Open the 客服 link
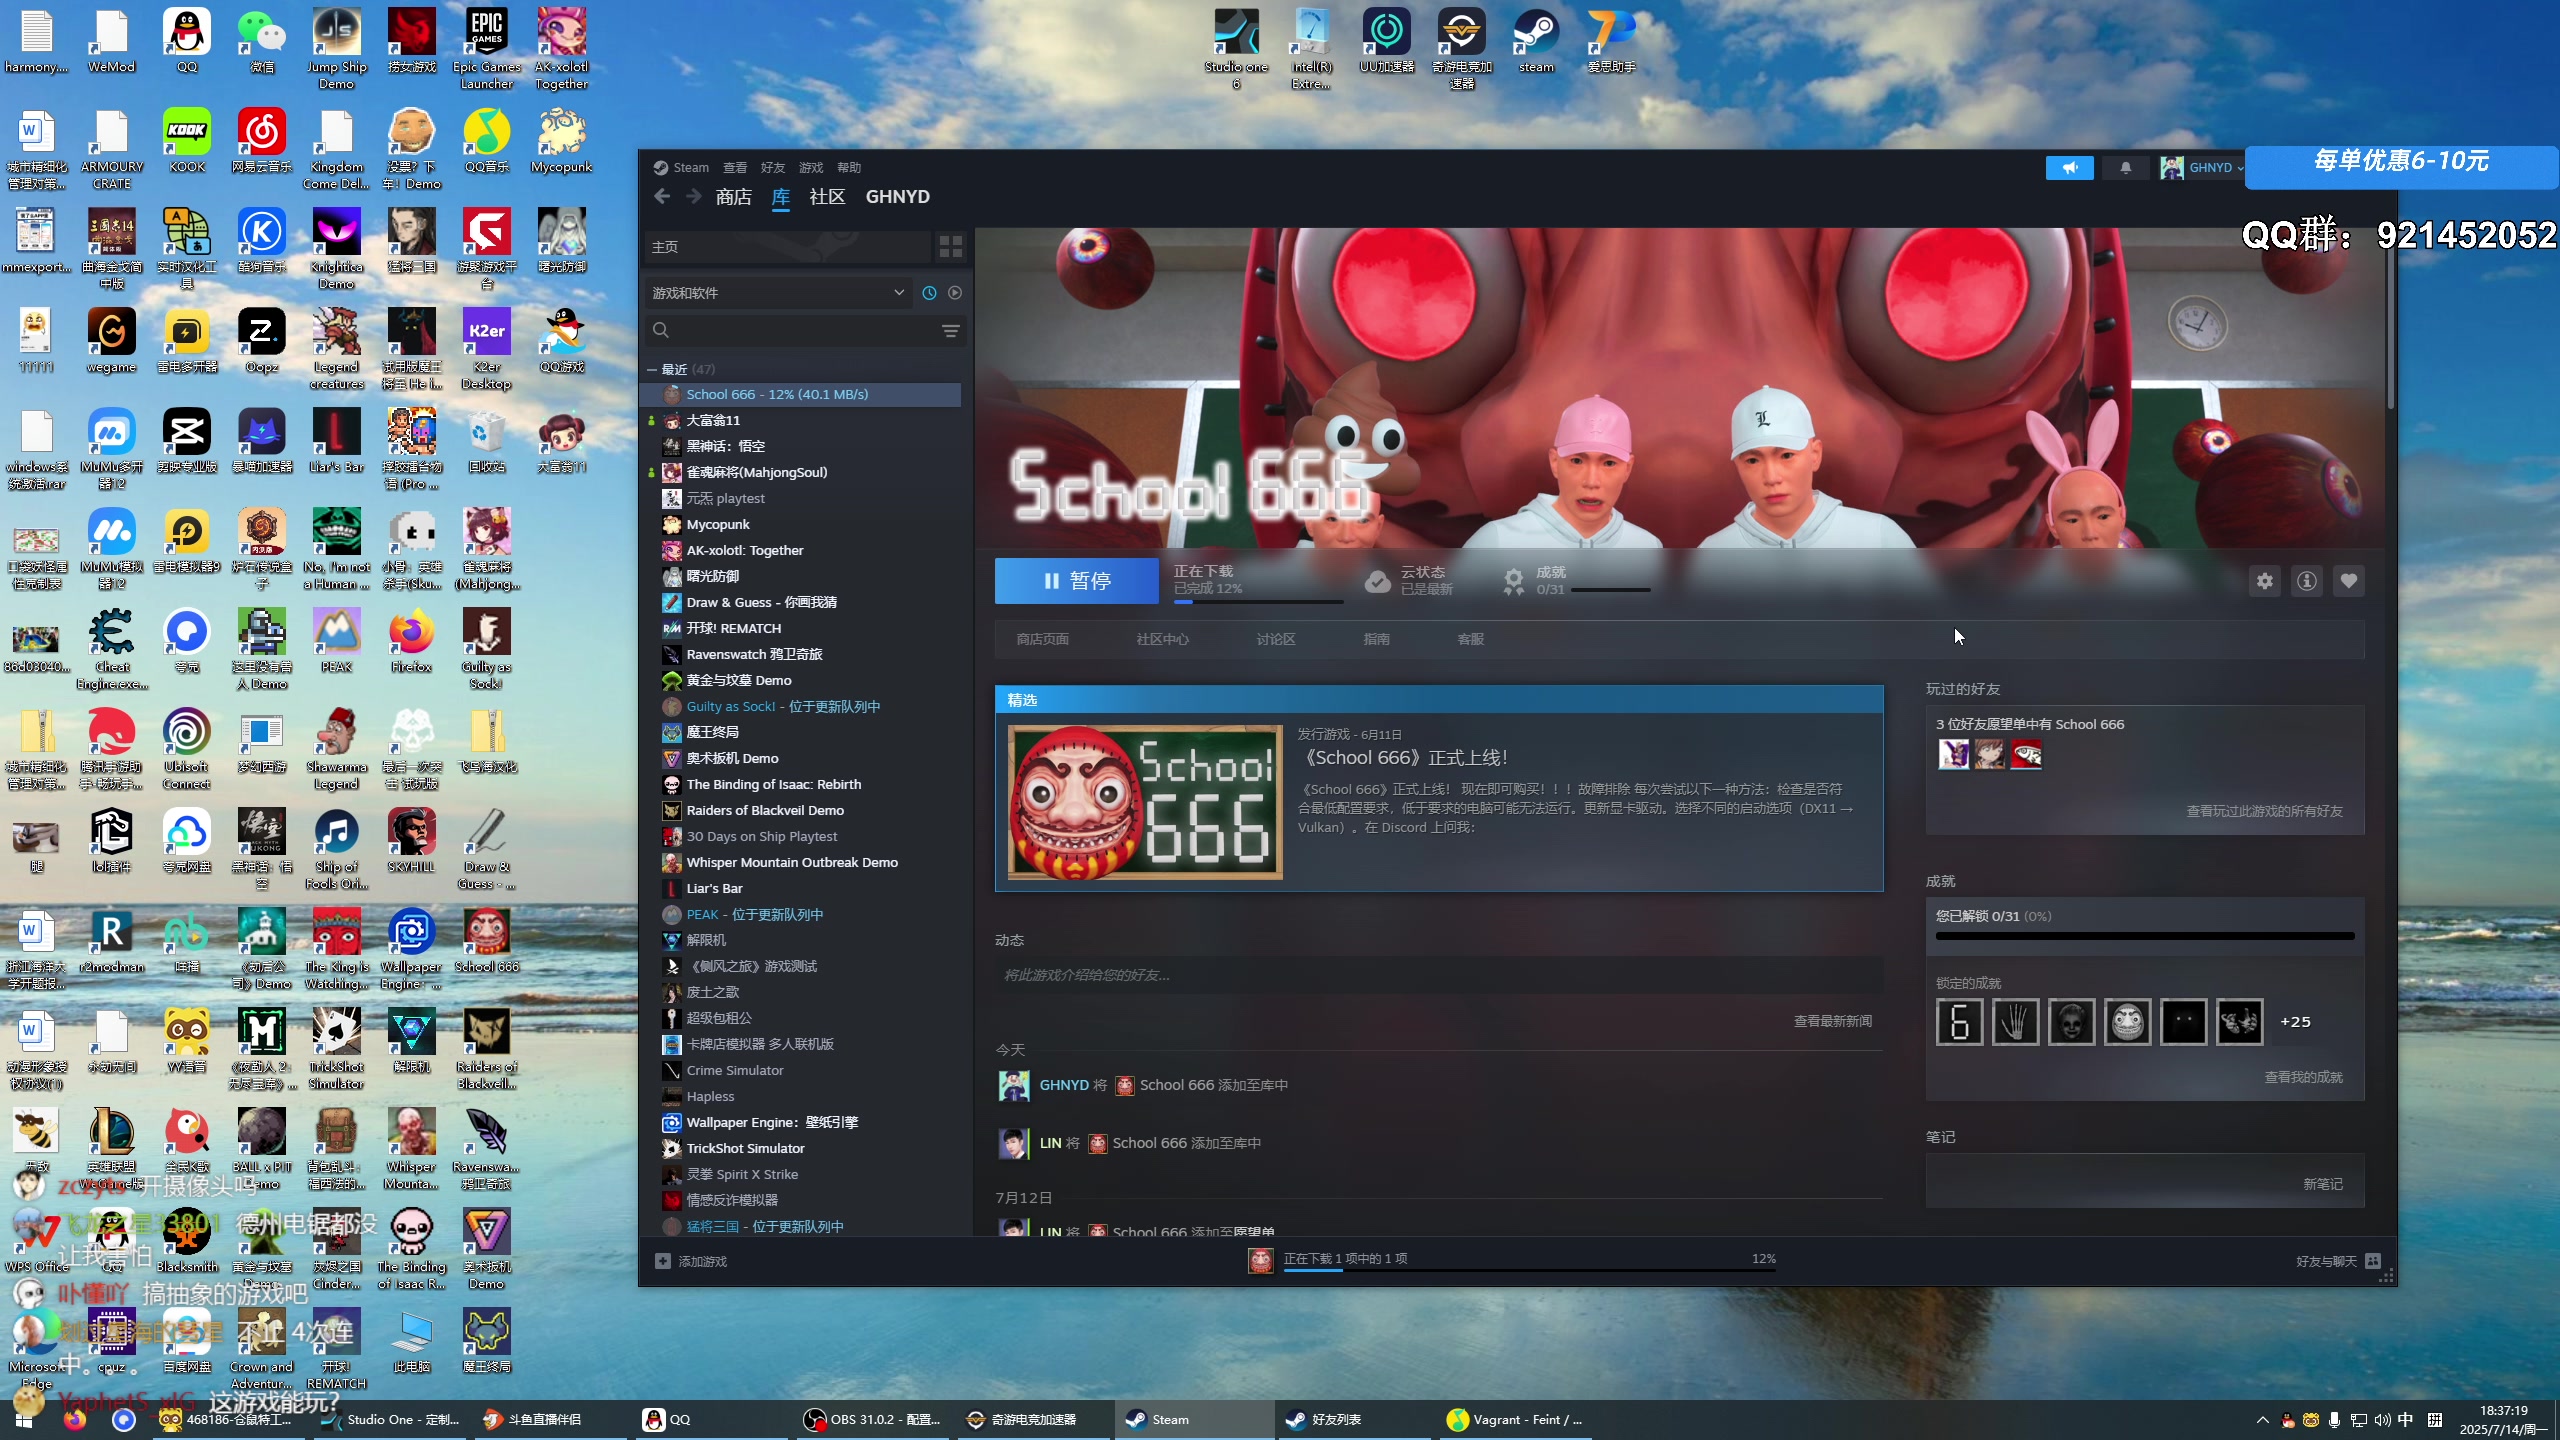 click(1471, 640)
